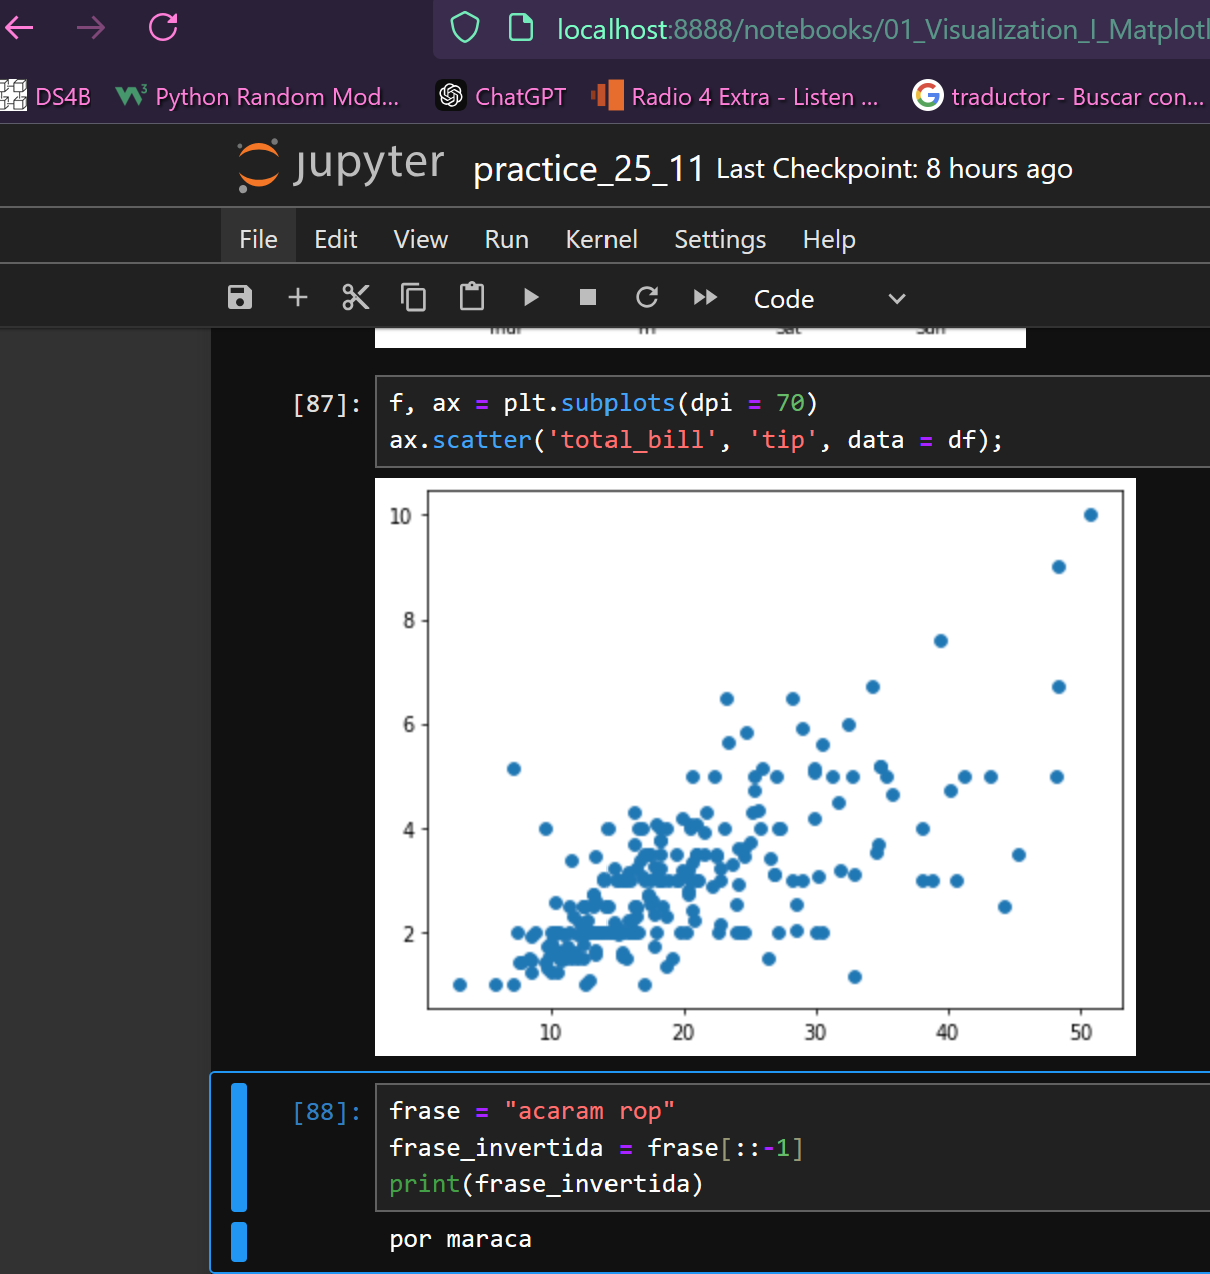The width and height of the screenshot is (1210, 1274).
Task: Collapse cell 88 output via blue bar
Action: tap(239, 1241)
